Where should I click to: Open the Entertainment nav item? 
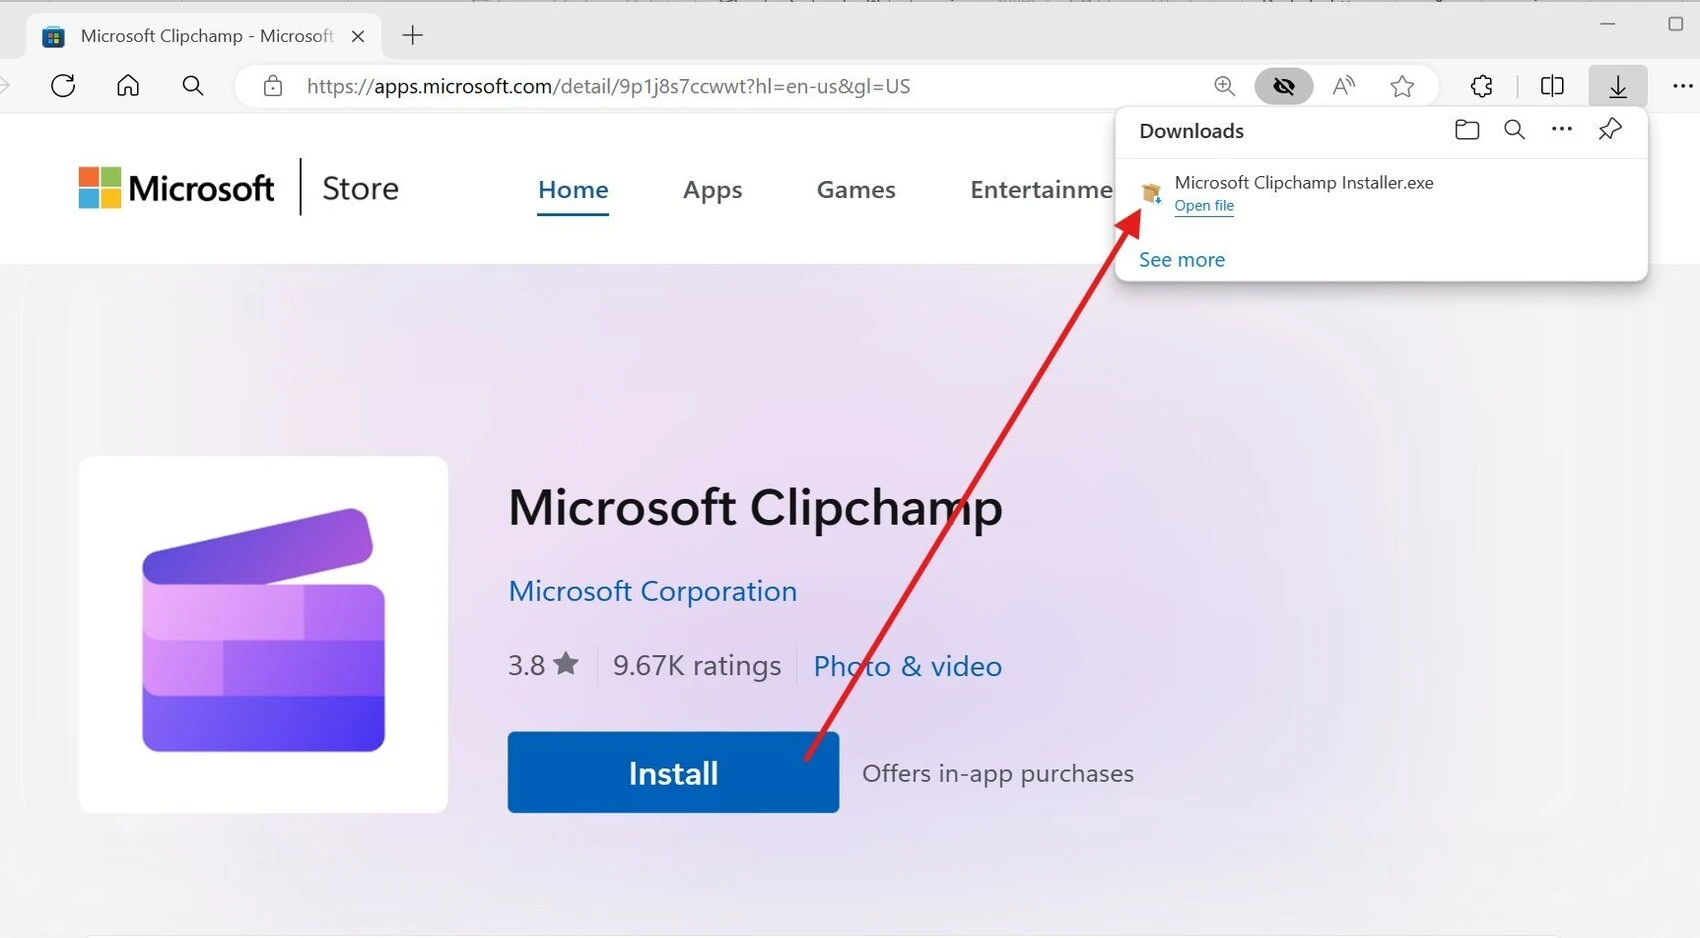click(x=1041, y=190)
